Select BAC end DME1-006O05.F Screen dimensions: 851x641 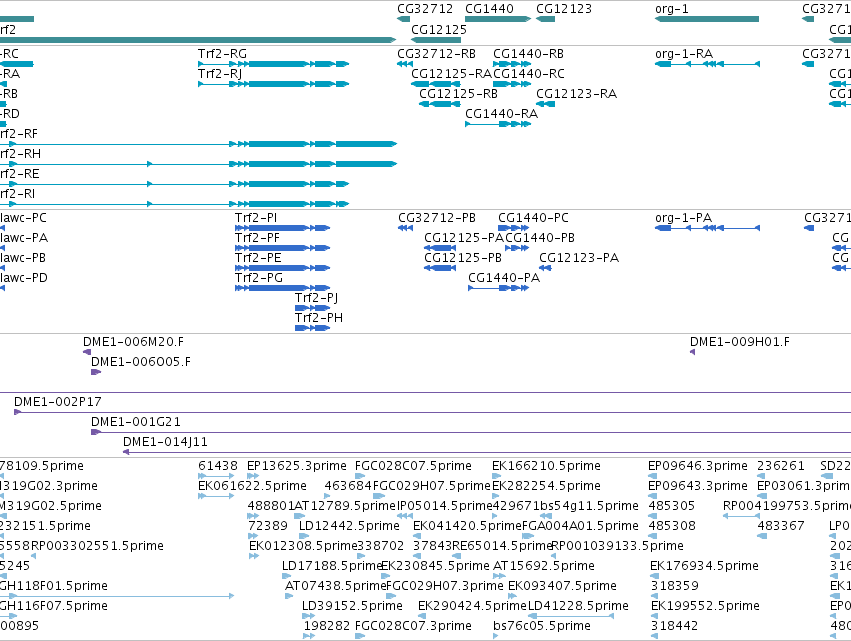(141, 362)
